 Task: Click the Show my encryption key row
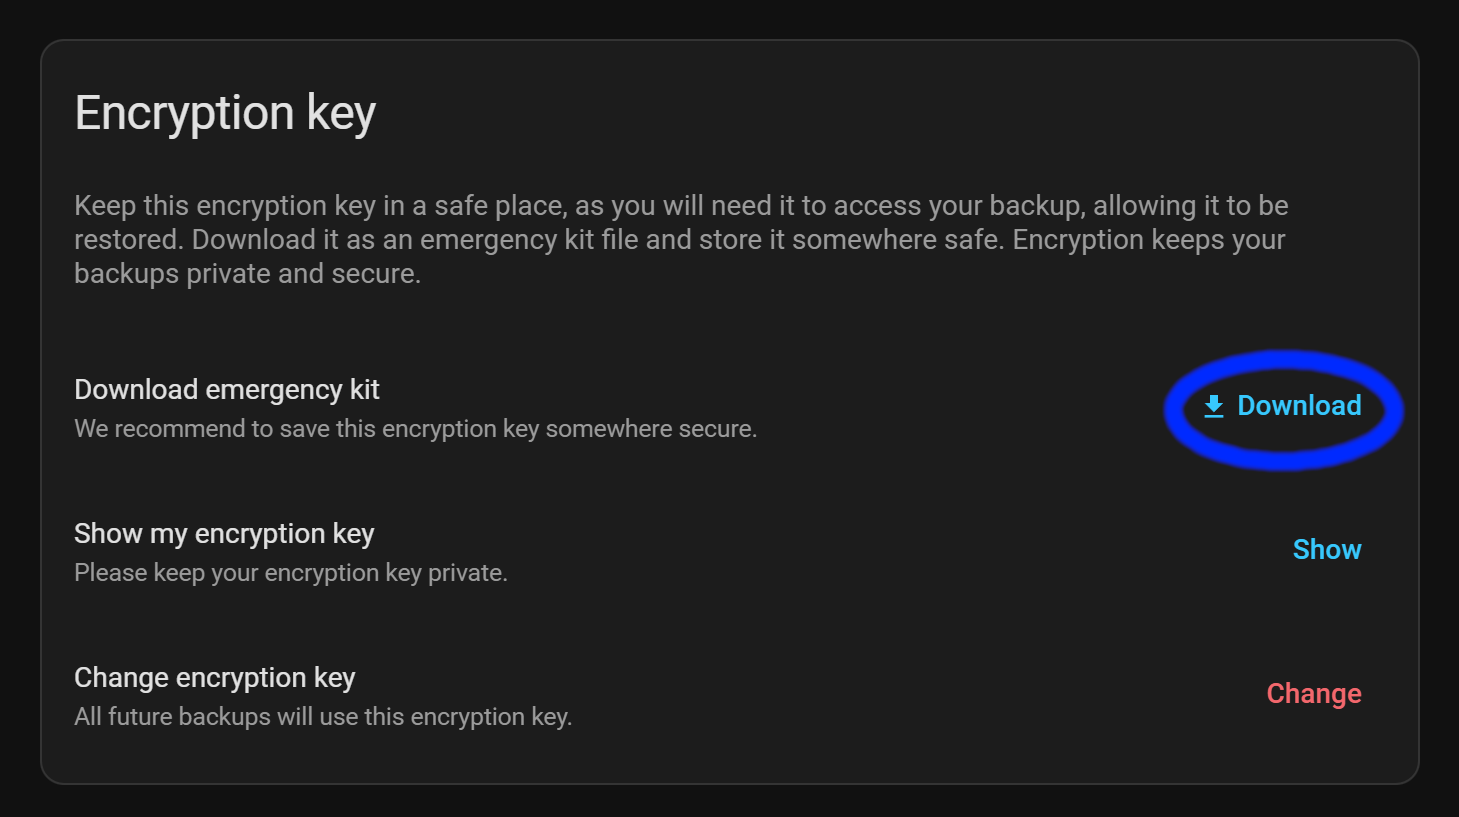click(223, 533)
